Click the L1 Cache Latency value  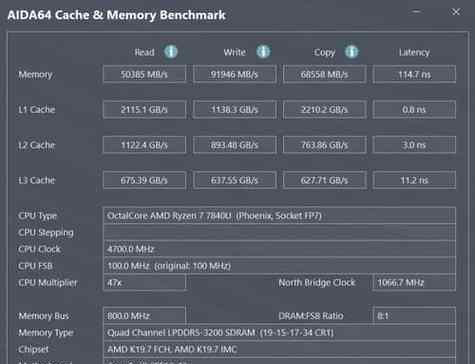pyautogui.click(x=414, y=109)
